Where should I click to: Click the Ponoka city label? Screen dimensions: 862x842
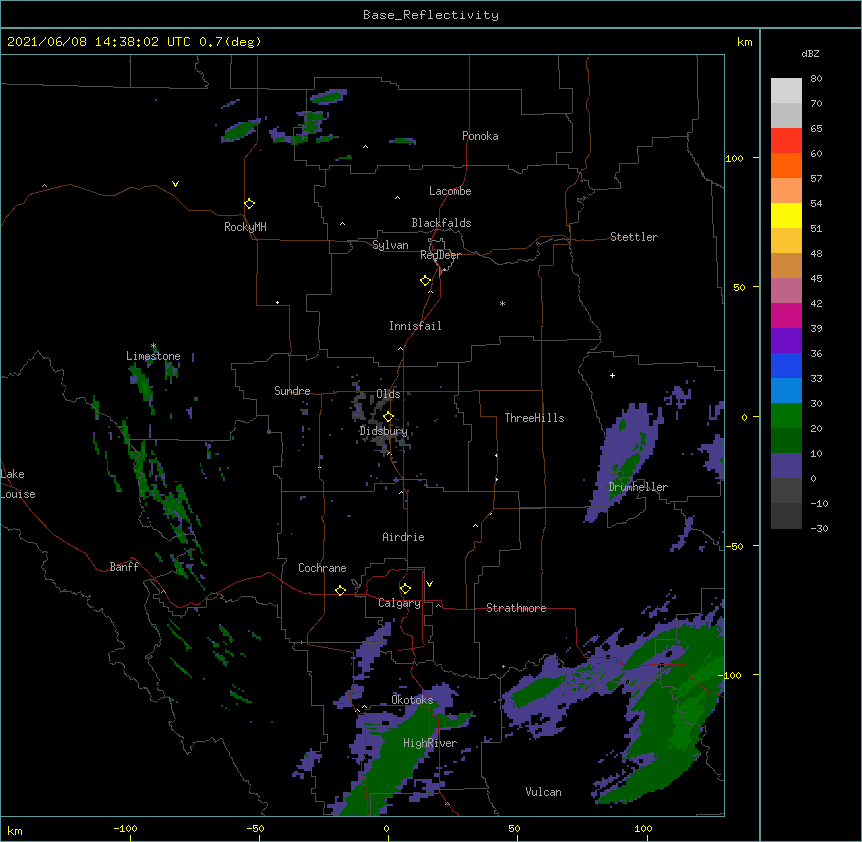(480, 136)
